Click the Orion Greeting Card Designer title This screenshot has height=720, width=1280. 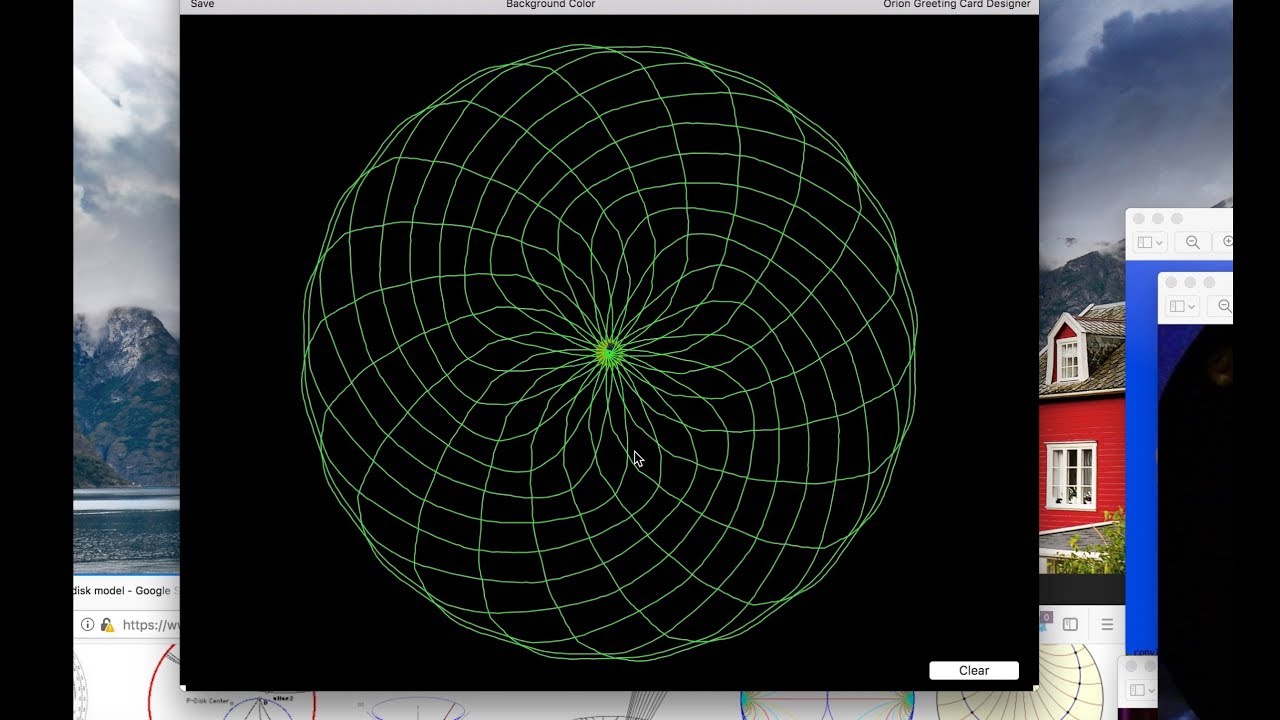point(956,5)
